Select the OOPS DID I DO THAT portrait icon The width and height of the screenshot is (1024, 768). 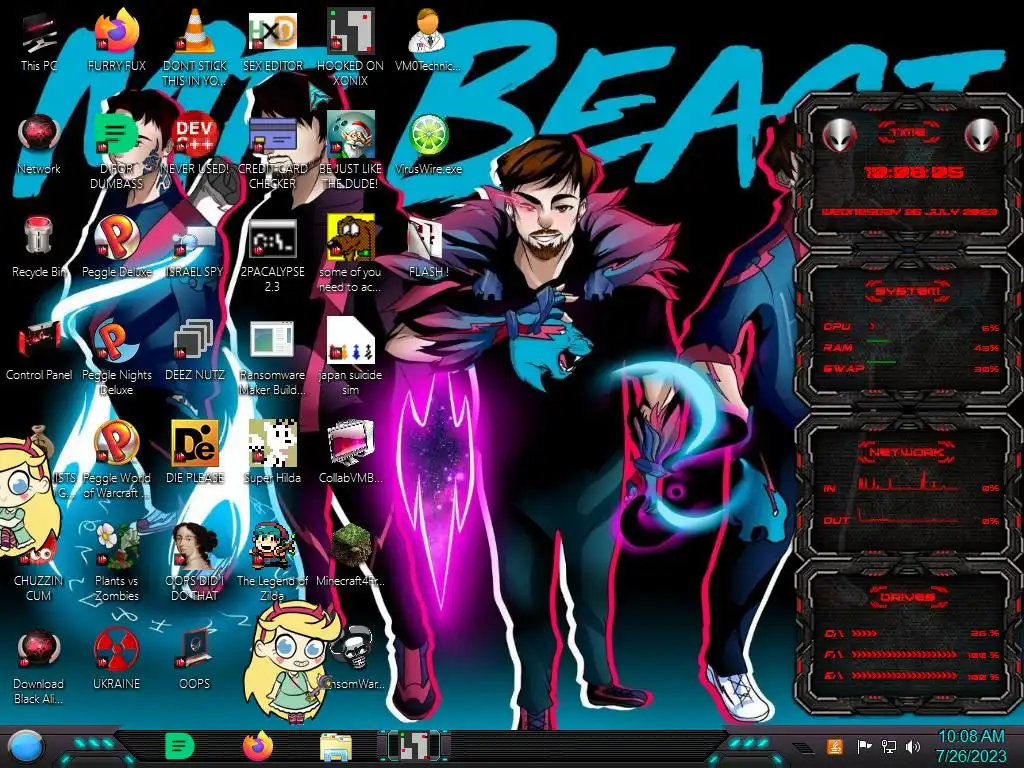(195, 563)
